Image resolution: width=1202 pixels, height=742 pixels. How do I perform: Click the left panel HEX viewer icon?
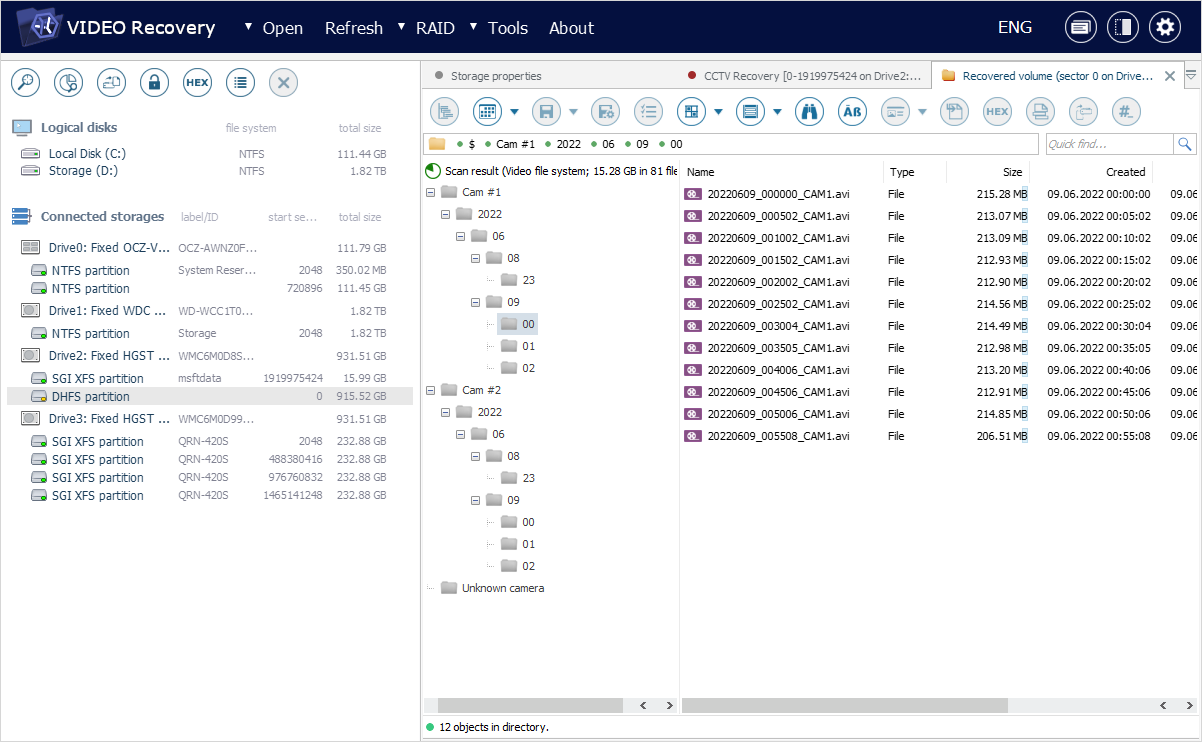198,83
